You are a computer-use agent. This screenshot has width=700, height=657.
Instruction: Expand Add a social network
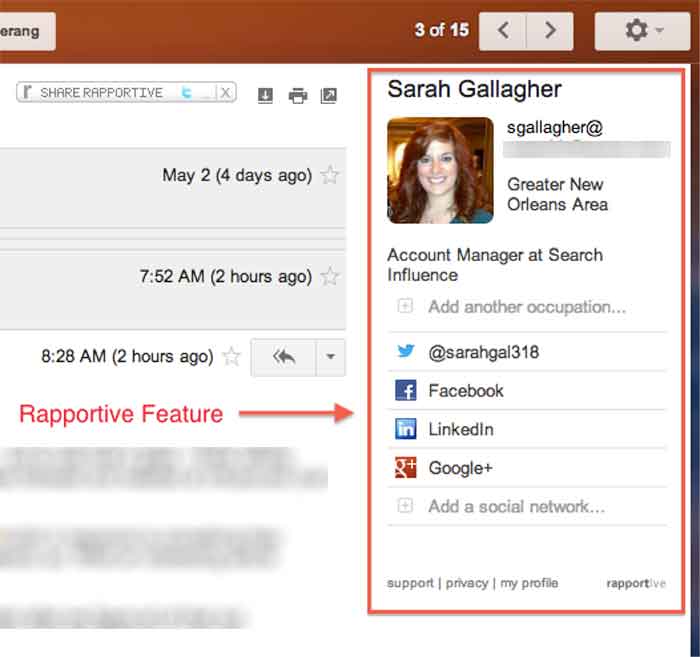point(516,507)
